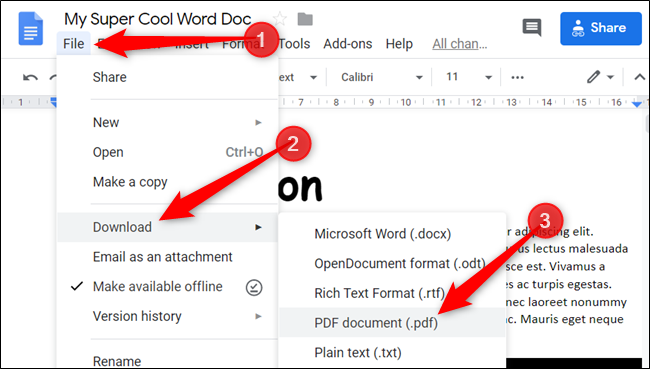Screen dimensions: 650x369
Task: Collapse the menus with the up chevron
Action: tap(640, 77)
